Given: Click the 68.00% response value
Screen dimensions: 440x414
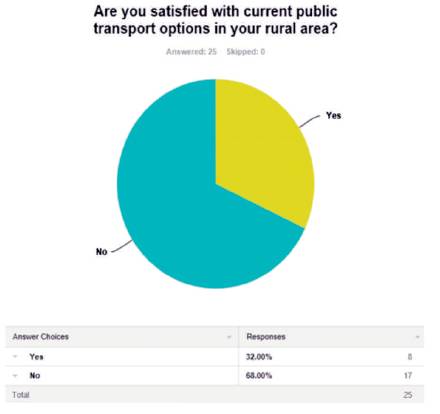Looking at the screenshot, I should tap(259, 376).
